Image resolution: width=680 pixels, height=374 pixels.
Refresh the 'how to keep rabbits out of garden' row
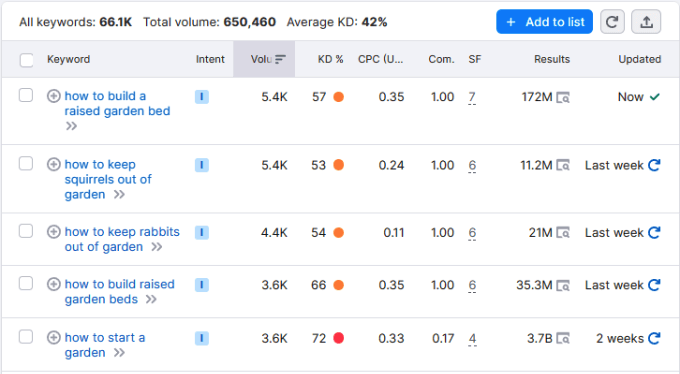(x=654, y=233)
